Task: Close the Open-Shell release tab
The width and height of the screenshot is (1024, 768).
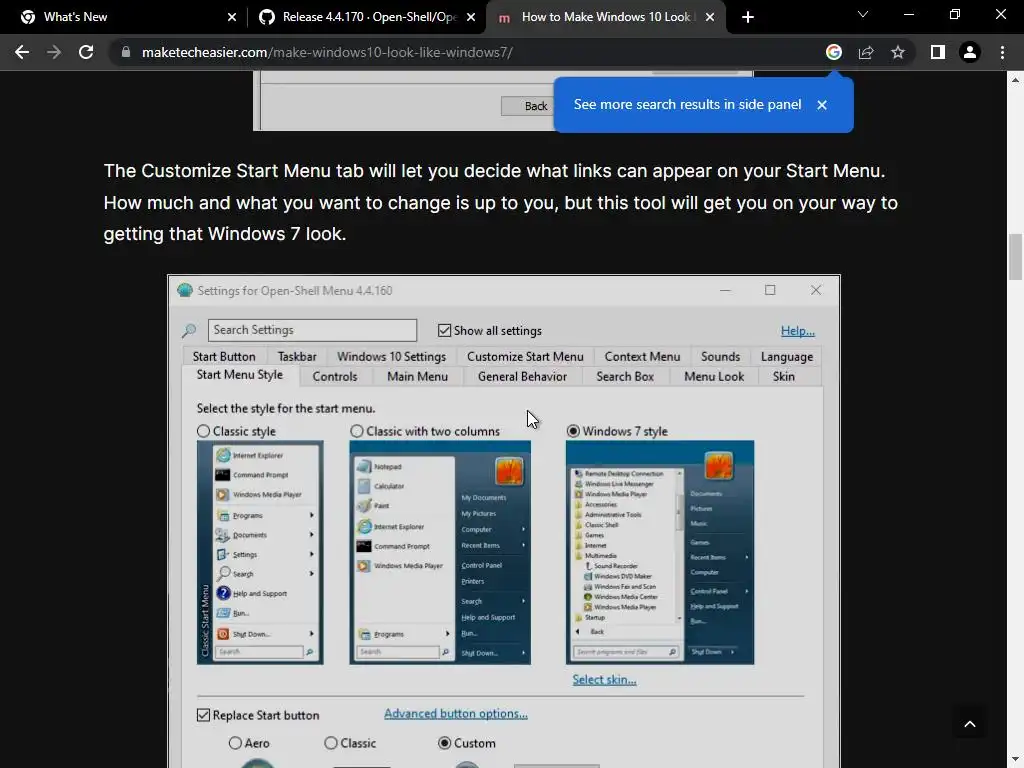Action: click(471, 17)
